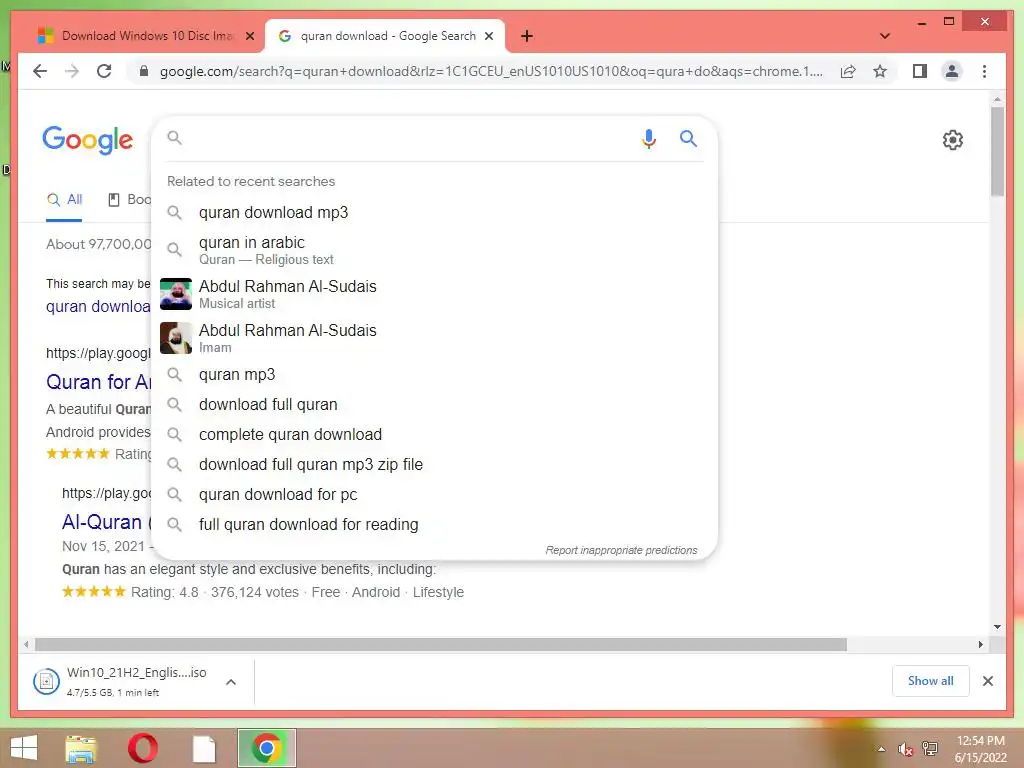
Task: Click the Google logo
Action: 88,140
